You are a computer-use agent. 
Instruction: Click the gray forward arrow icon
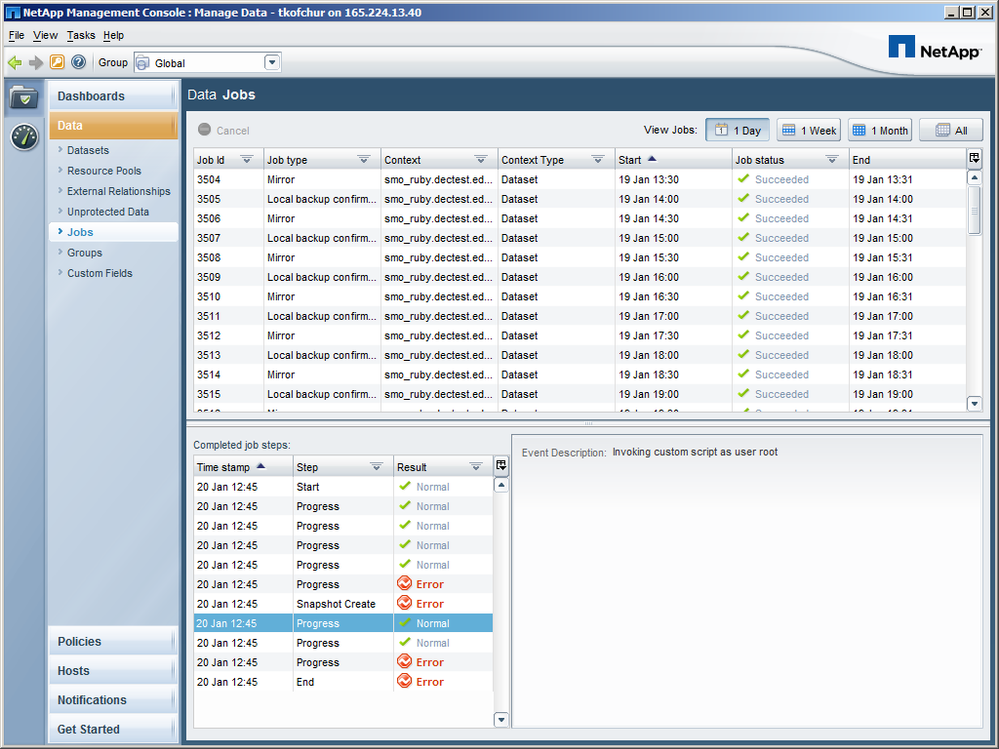36,62
